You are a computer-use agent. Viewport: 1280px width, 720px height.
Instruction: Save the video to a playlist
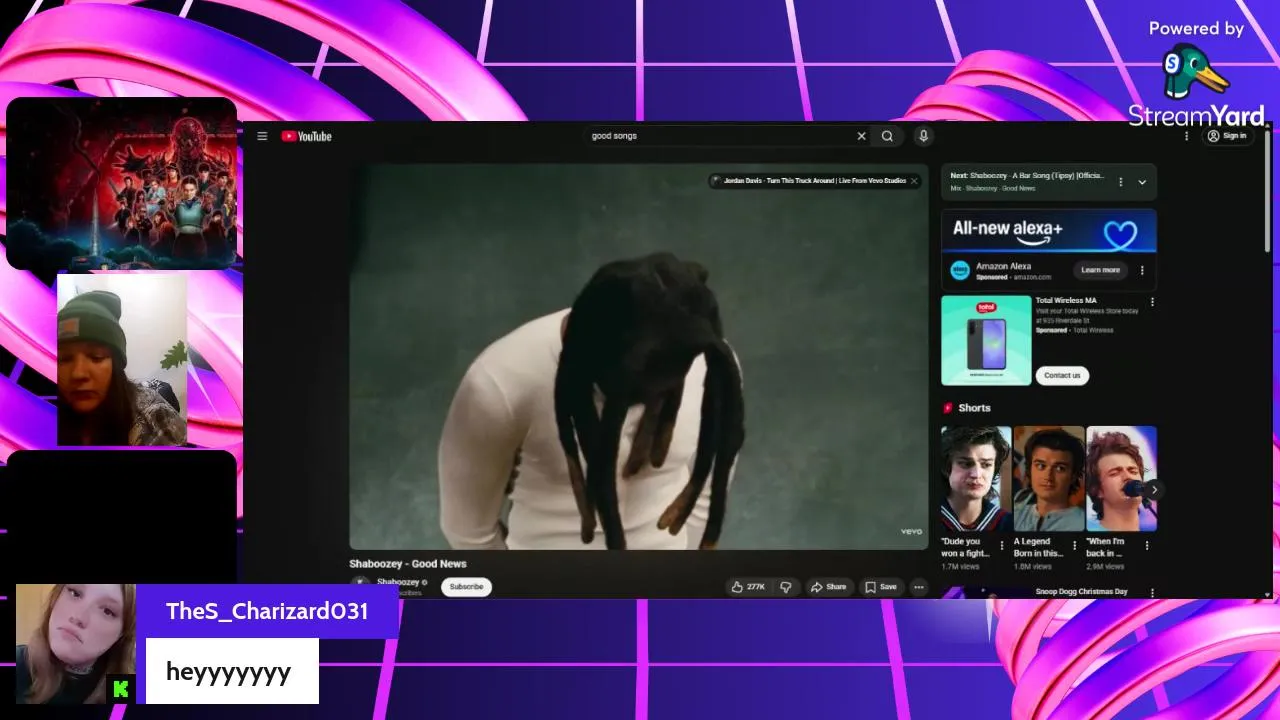click(881, 587)
